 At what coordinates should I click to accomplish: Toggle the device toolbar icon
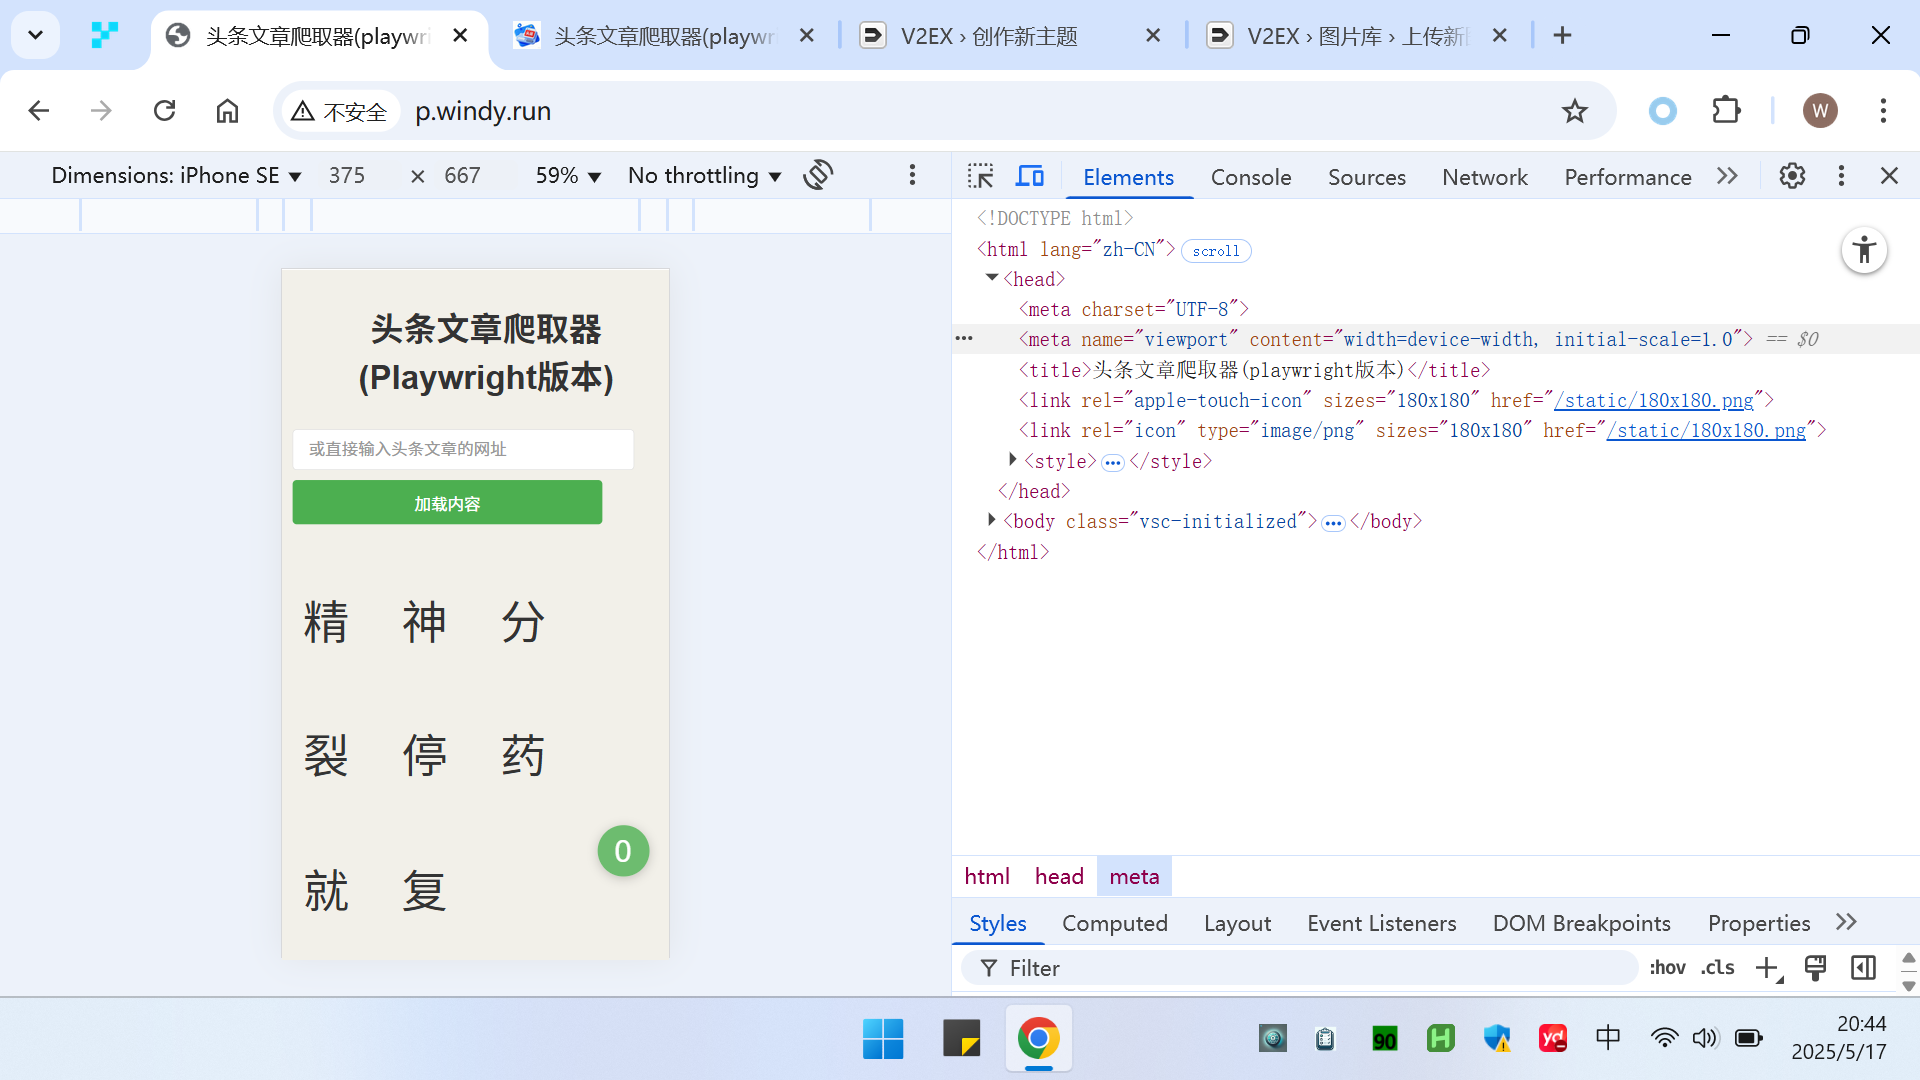[x=1029, y=177]
